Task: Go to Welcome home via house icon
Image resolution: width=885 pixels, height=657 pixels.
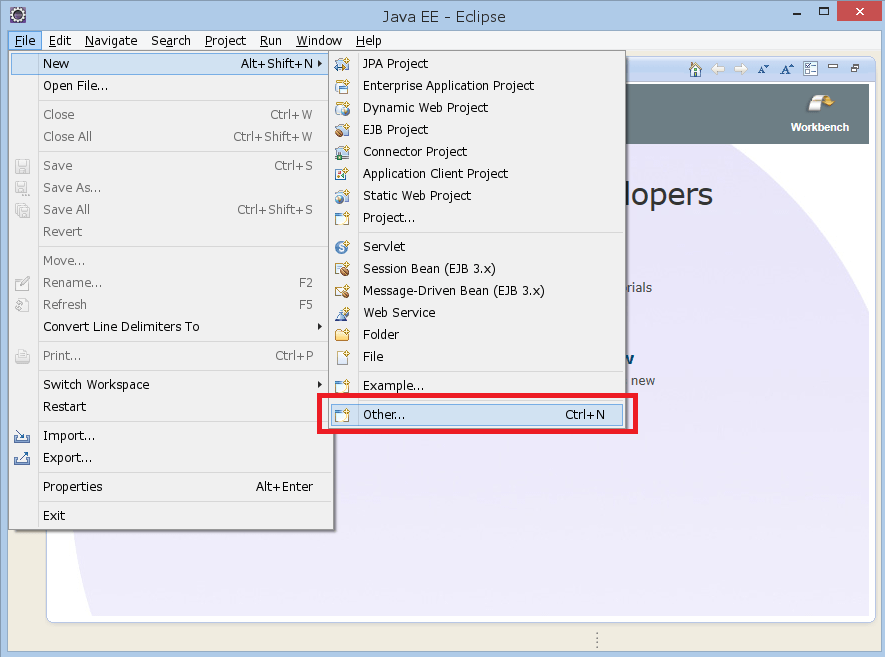Action: (x=695, y=69)
